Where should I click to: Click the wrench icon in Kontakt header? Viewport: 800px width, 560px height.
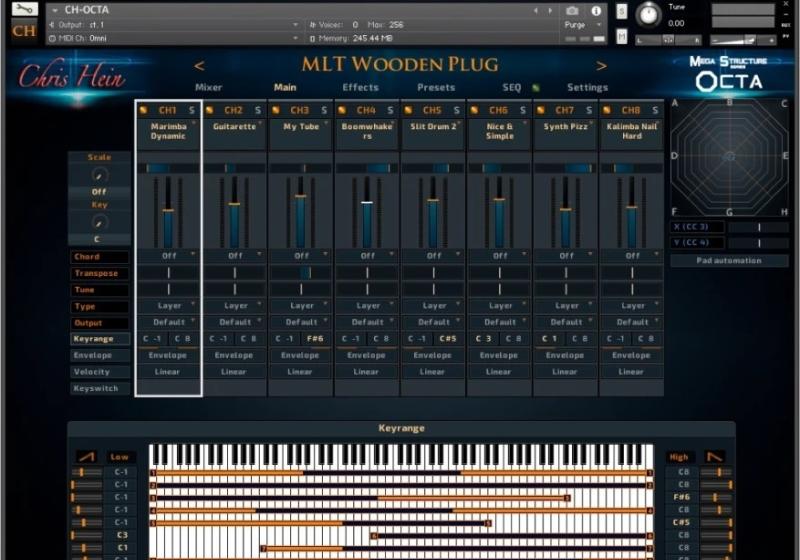point(24,9)
